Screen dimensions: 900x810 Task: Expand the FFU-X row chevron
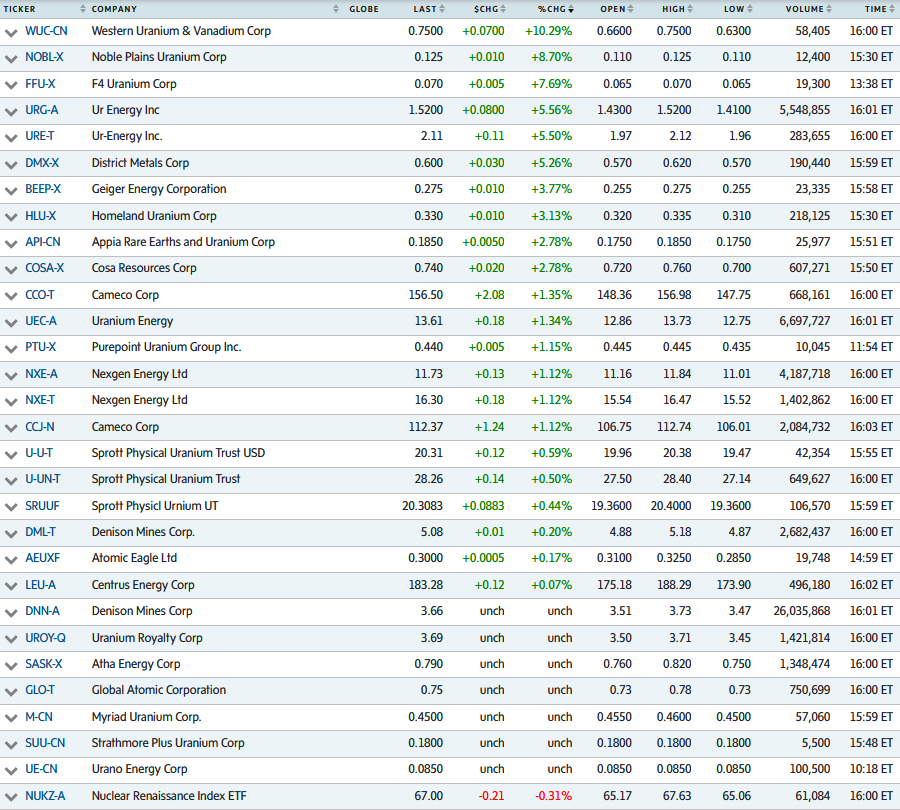coord(11,86)
